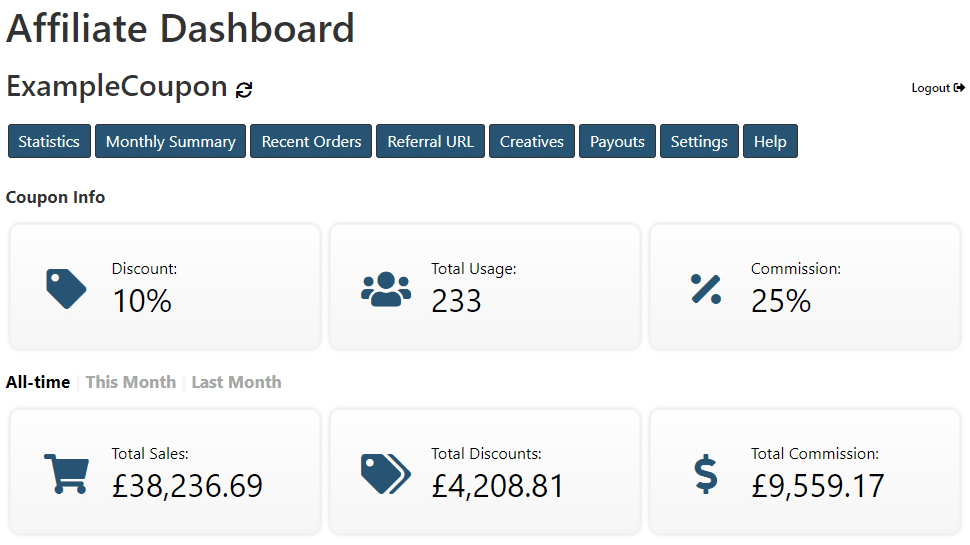View the Recent Orders tab
The image size is (970, 545).
click(311, 141)
